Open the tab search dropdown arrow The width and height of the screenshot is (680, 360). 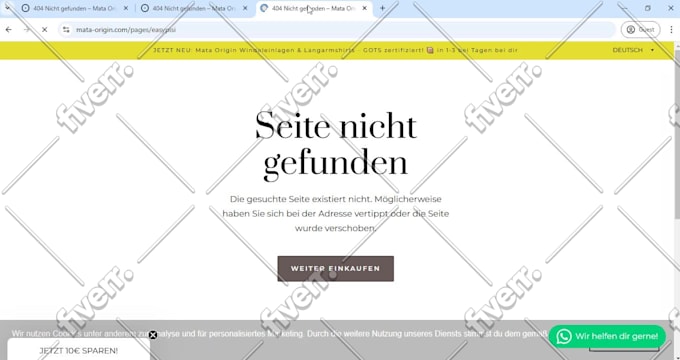click(x=7, y=8)
